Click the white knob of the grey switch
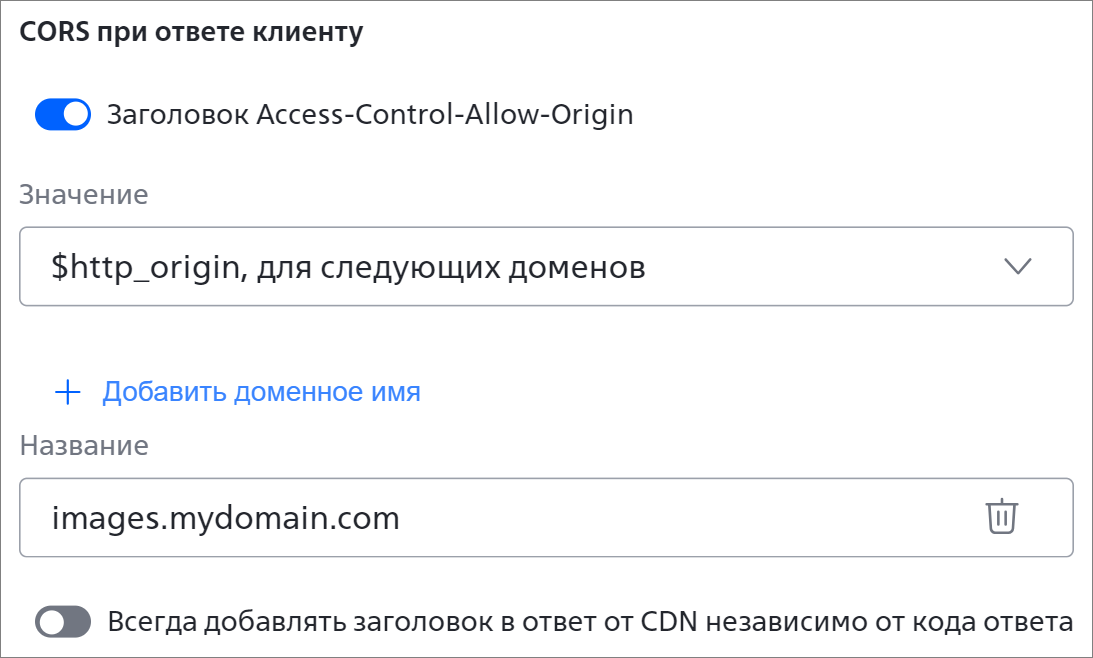 (x=51, y=622)
